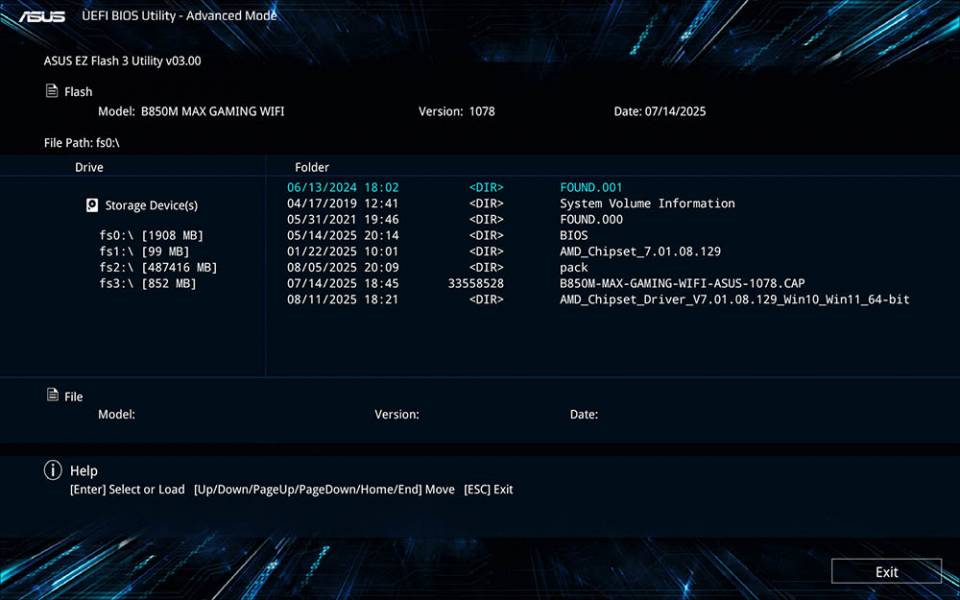Click the Exit button
Screen dimensions: 960x600
886,571
